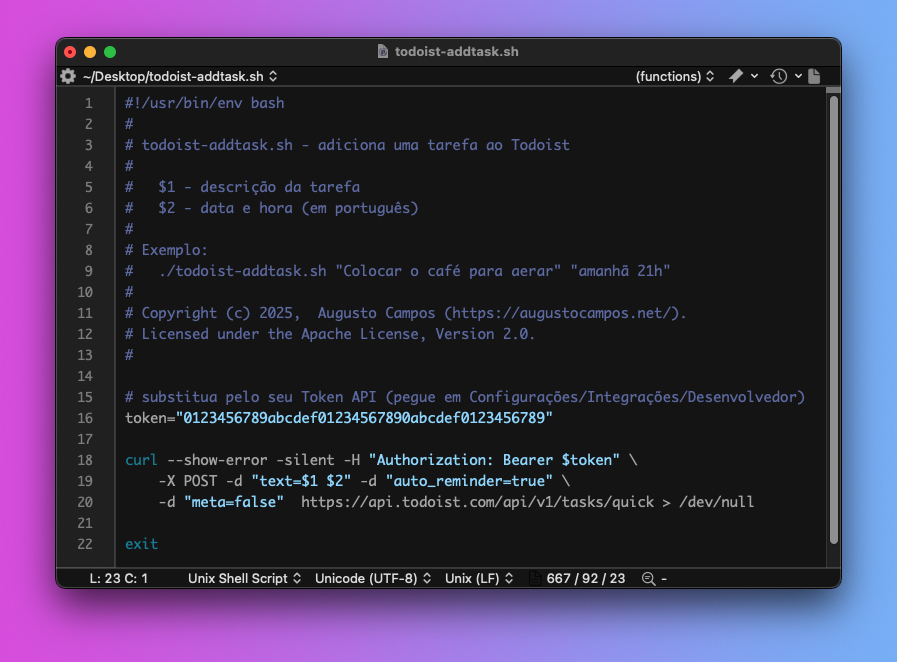Click the exit keyword on line 22
Image resolution: width=897 pixels, height=662 pixels.
point(141,544)
